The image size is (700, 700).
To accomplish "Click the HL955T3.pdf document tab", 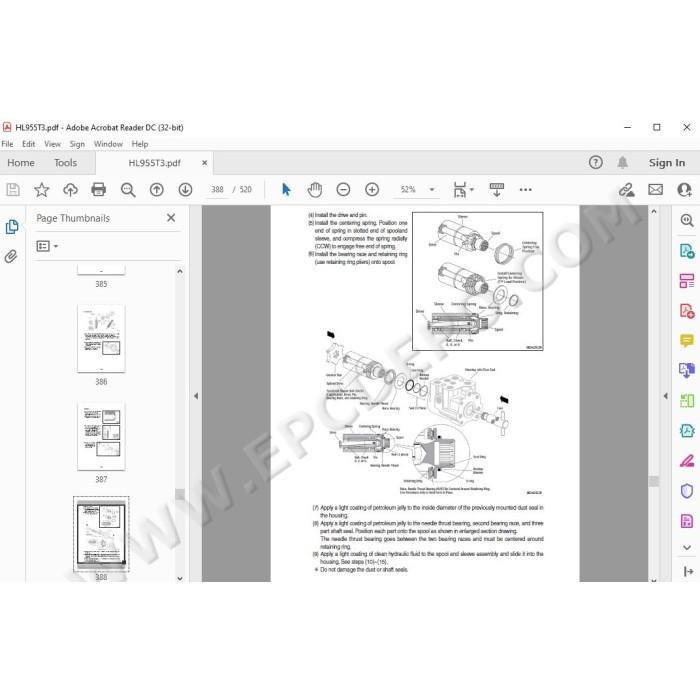I will point(154,162).
